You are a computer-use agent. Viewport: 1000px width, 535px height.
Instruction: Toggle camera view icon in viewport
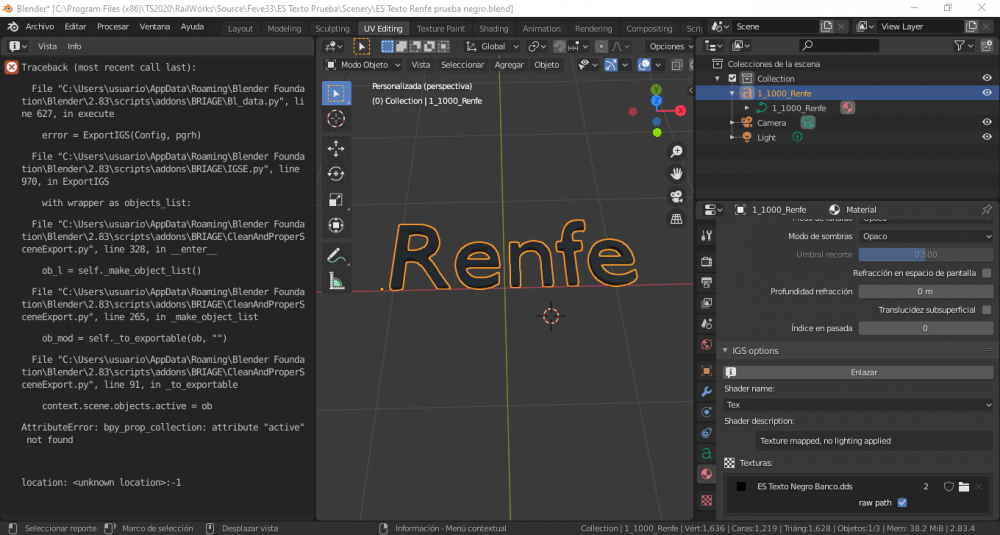click(677, 196)
